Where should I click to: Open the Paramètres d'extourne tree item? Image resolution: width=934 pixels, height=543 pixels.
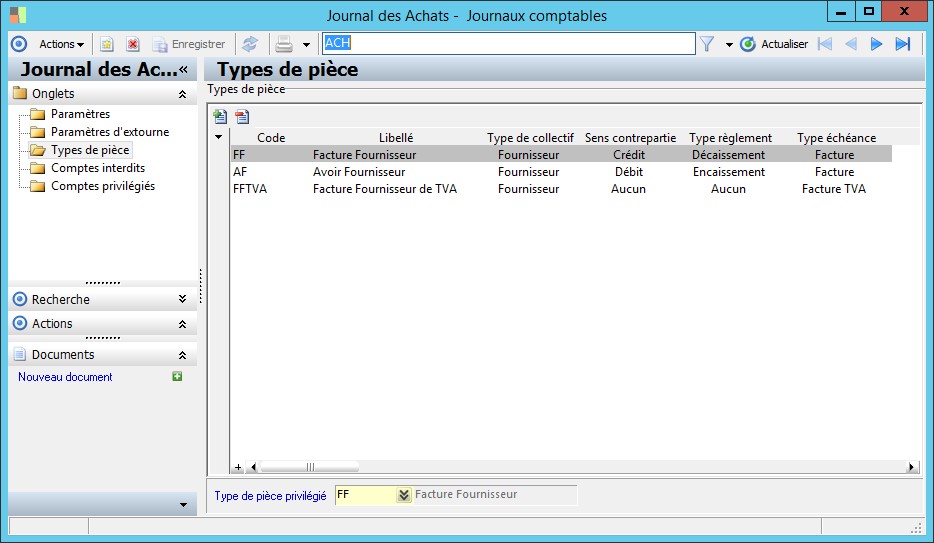tap(110, 132)
